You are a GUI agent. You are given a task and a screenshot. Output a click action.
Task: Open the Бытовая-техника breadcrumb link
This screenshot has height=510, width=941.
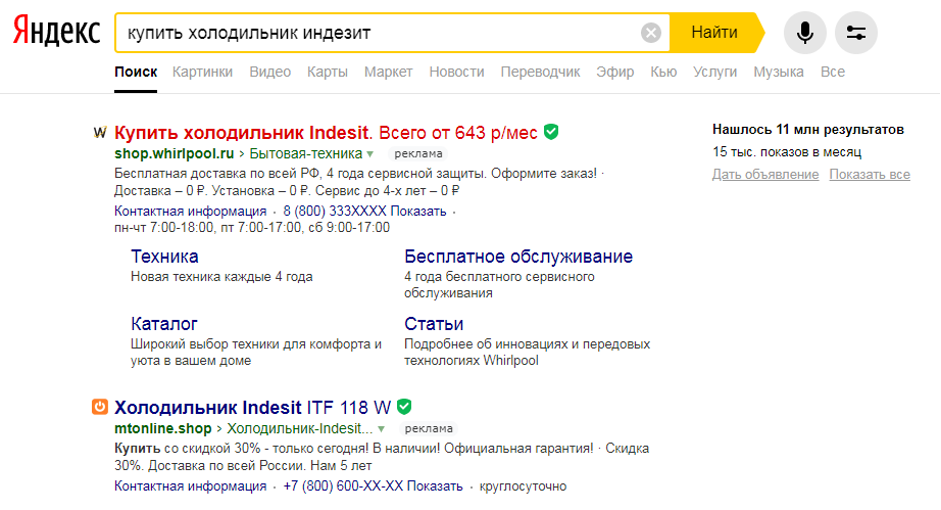click(x=305, y=154)
